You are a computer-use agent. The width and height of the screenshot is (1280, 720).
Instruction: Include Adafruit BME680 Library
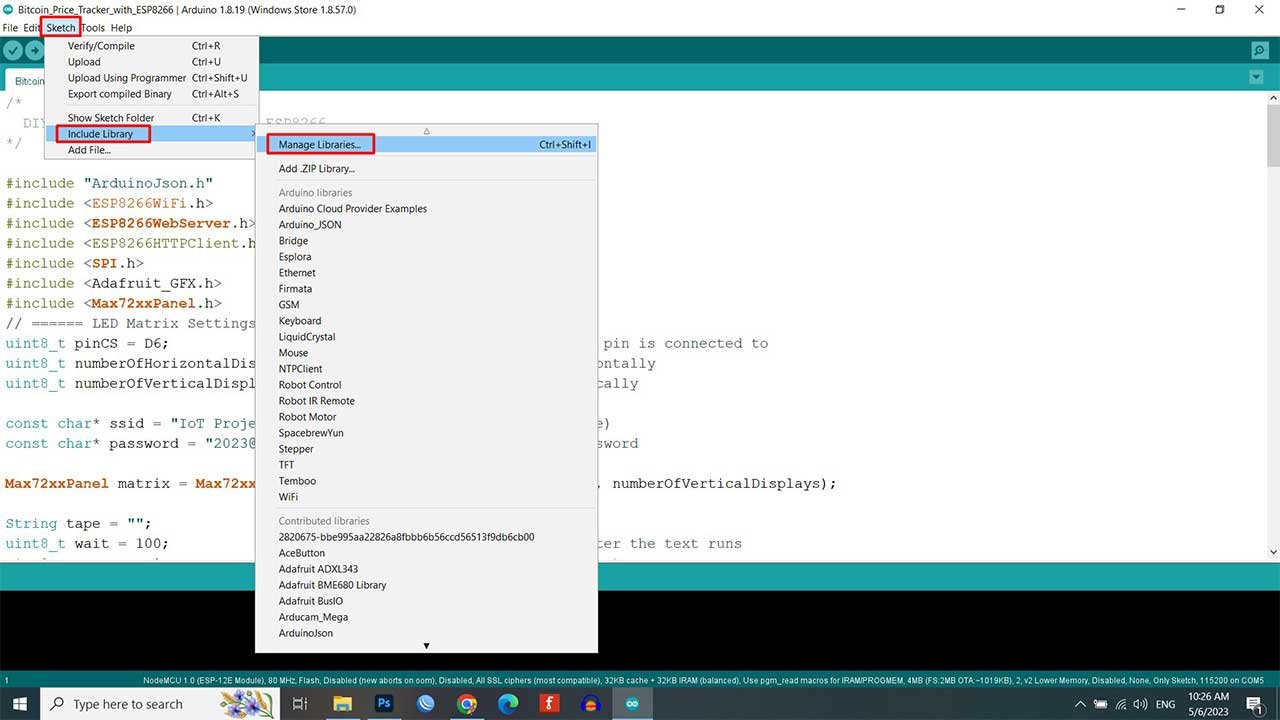pyautogui.click(x=428, y=585)
